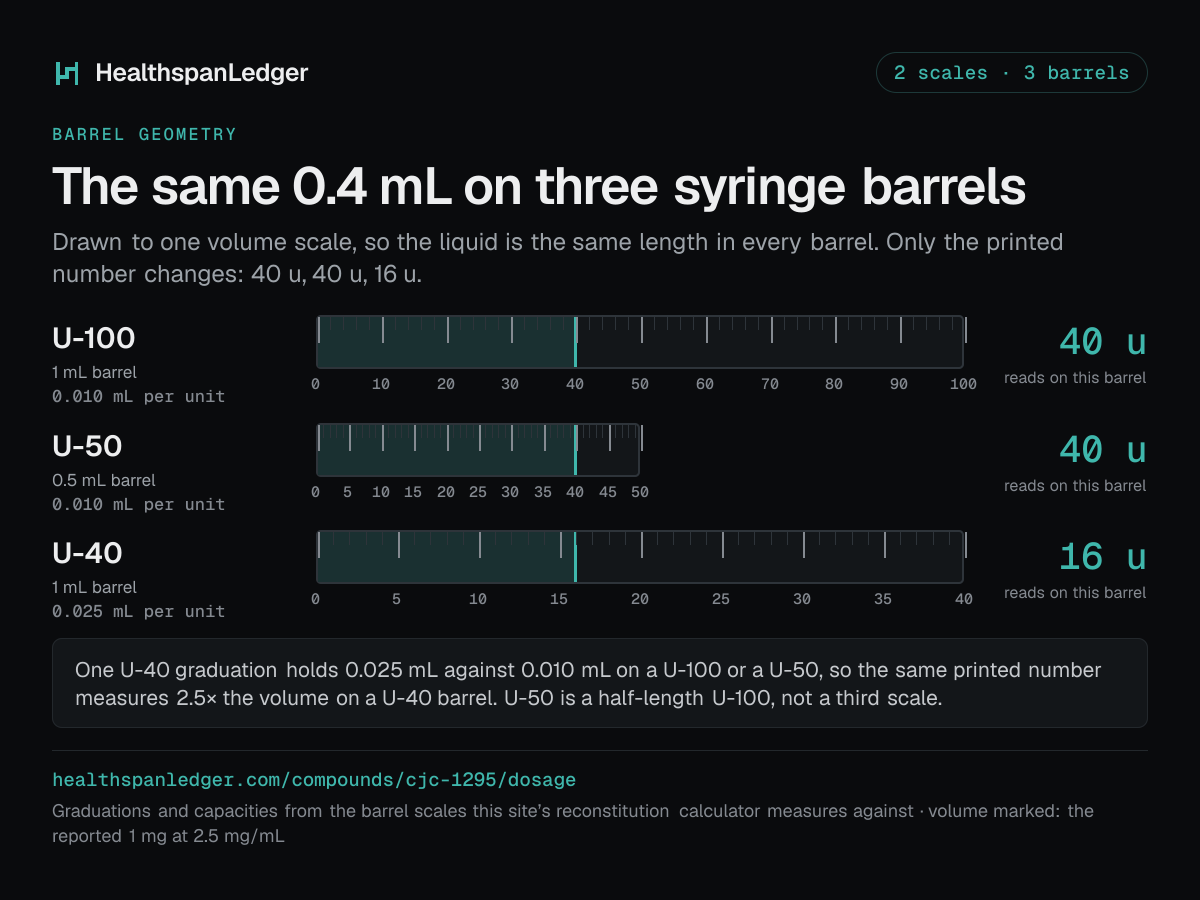Click the teal 40 marker on U-50 barrel
This screenshot has height=900, width=1200.
[575, 450]
